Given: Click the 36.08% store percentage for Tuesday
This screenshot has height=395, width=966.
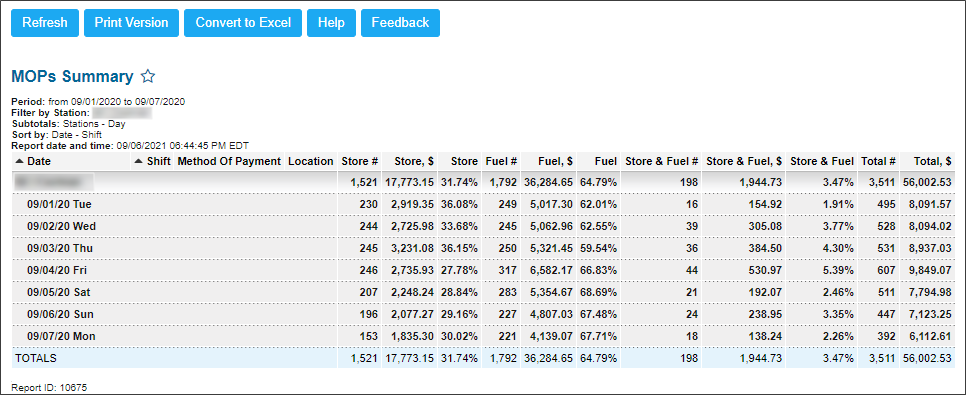Looking at the screenshot, I should [460, 204].
